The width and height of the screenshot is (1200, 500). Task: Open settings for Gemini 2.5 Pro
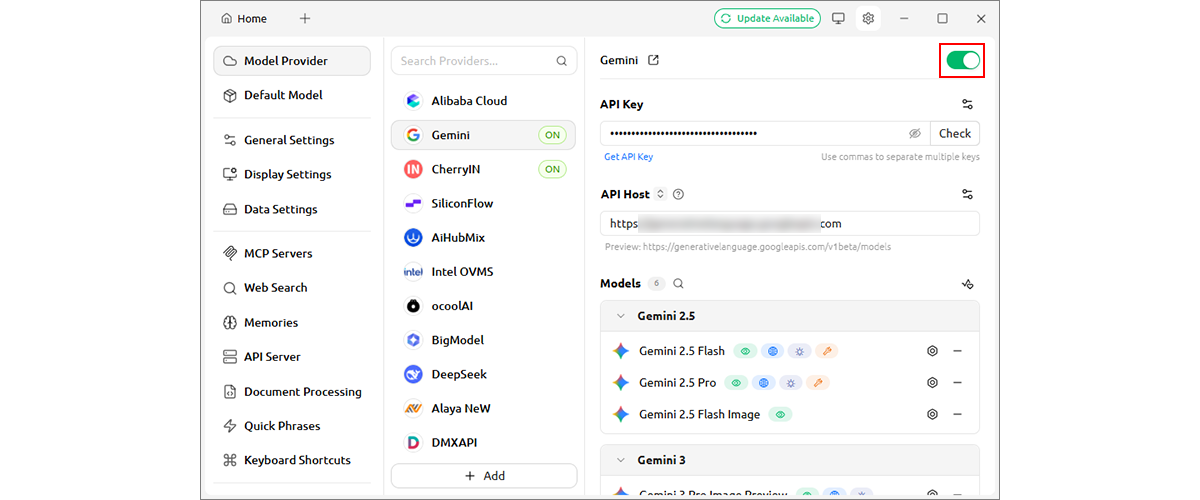coord(932,383)
